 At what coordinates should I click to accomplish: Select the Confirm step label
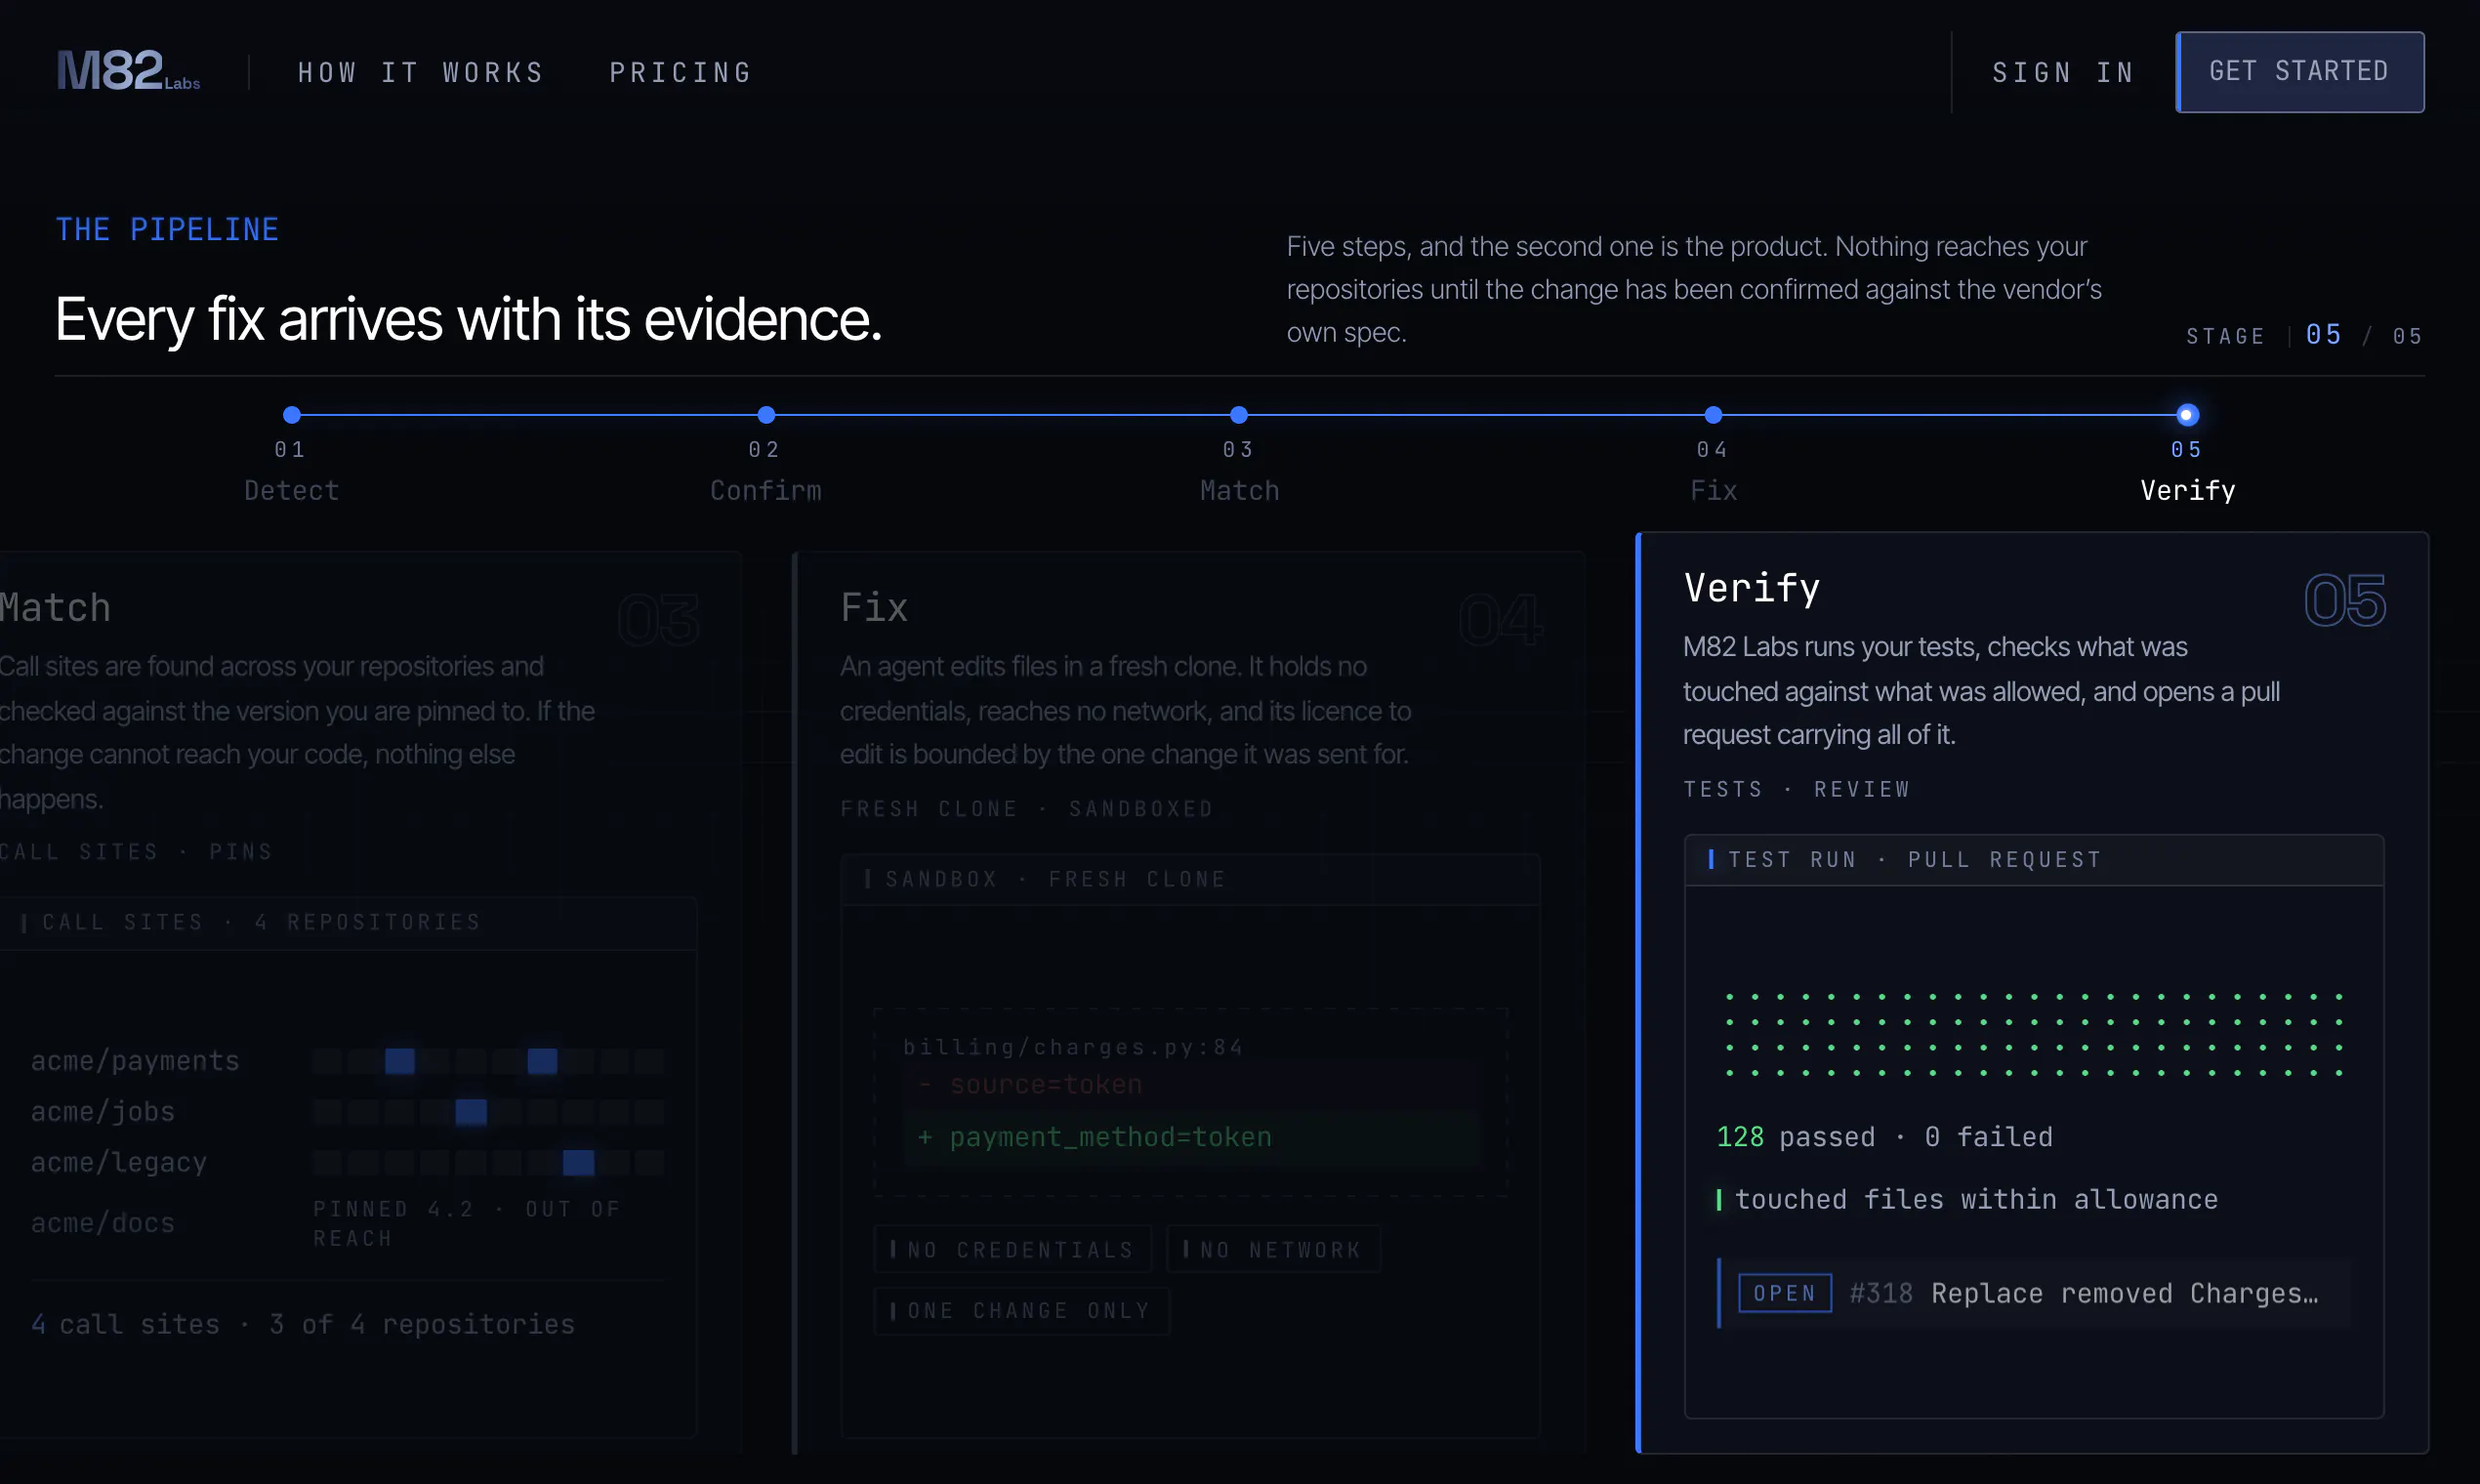pyautogui.click(x=766, y=490)
